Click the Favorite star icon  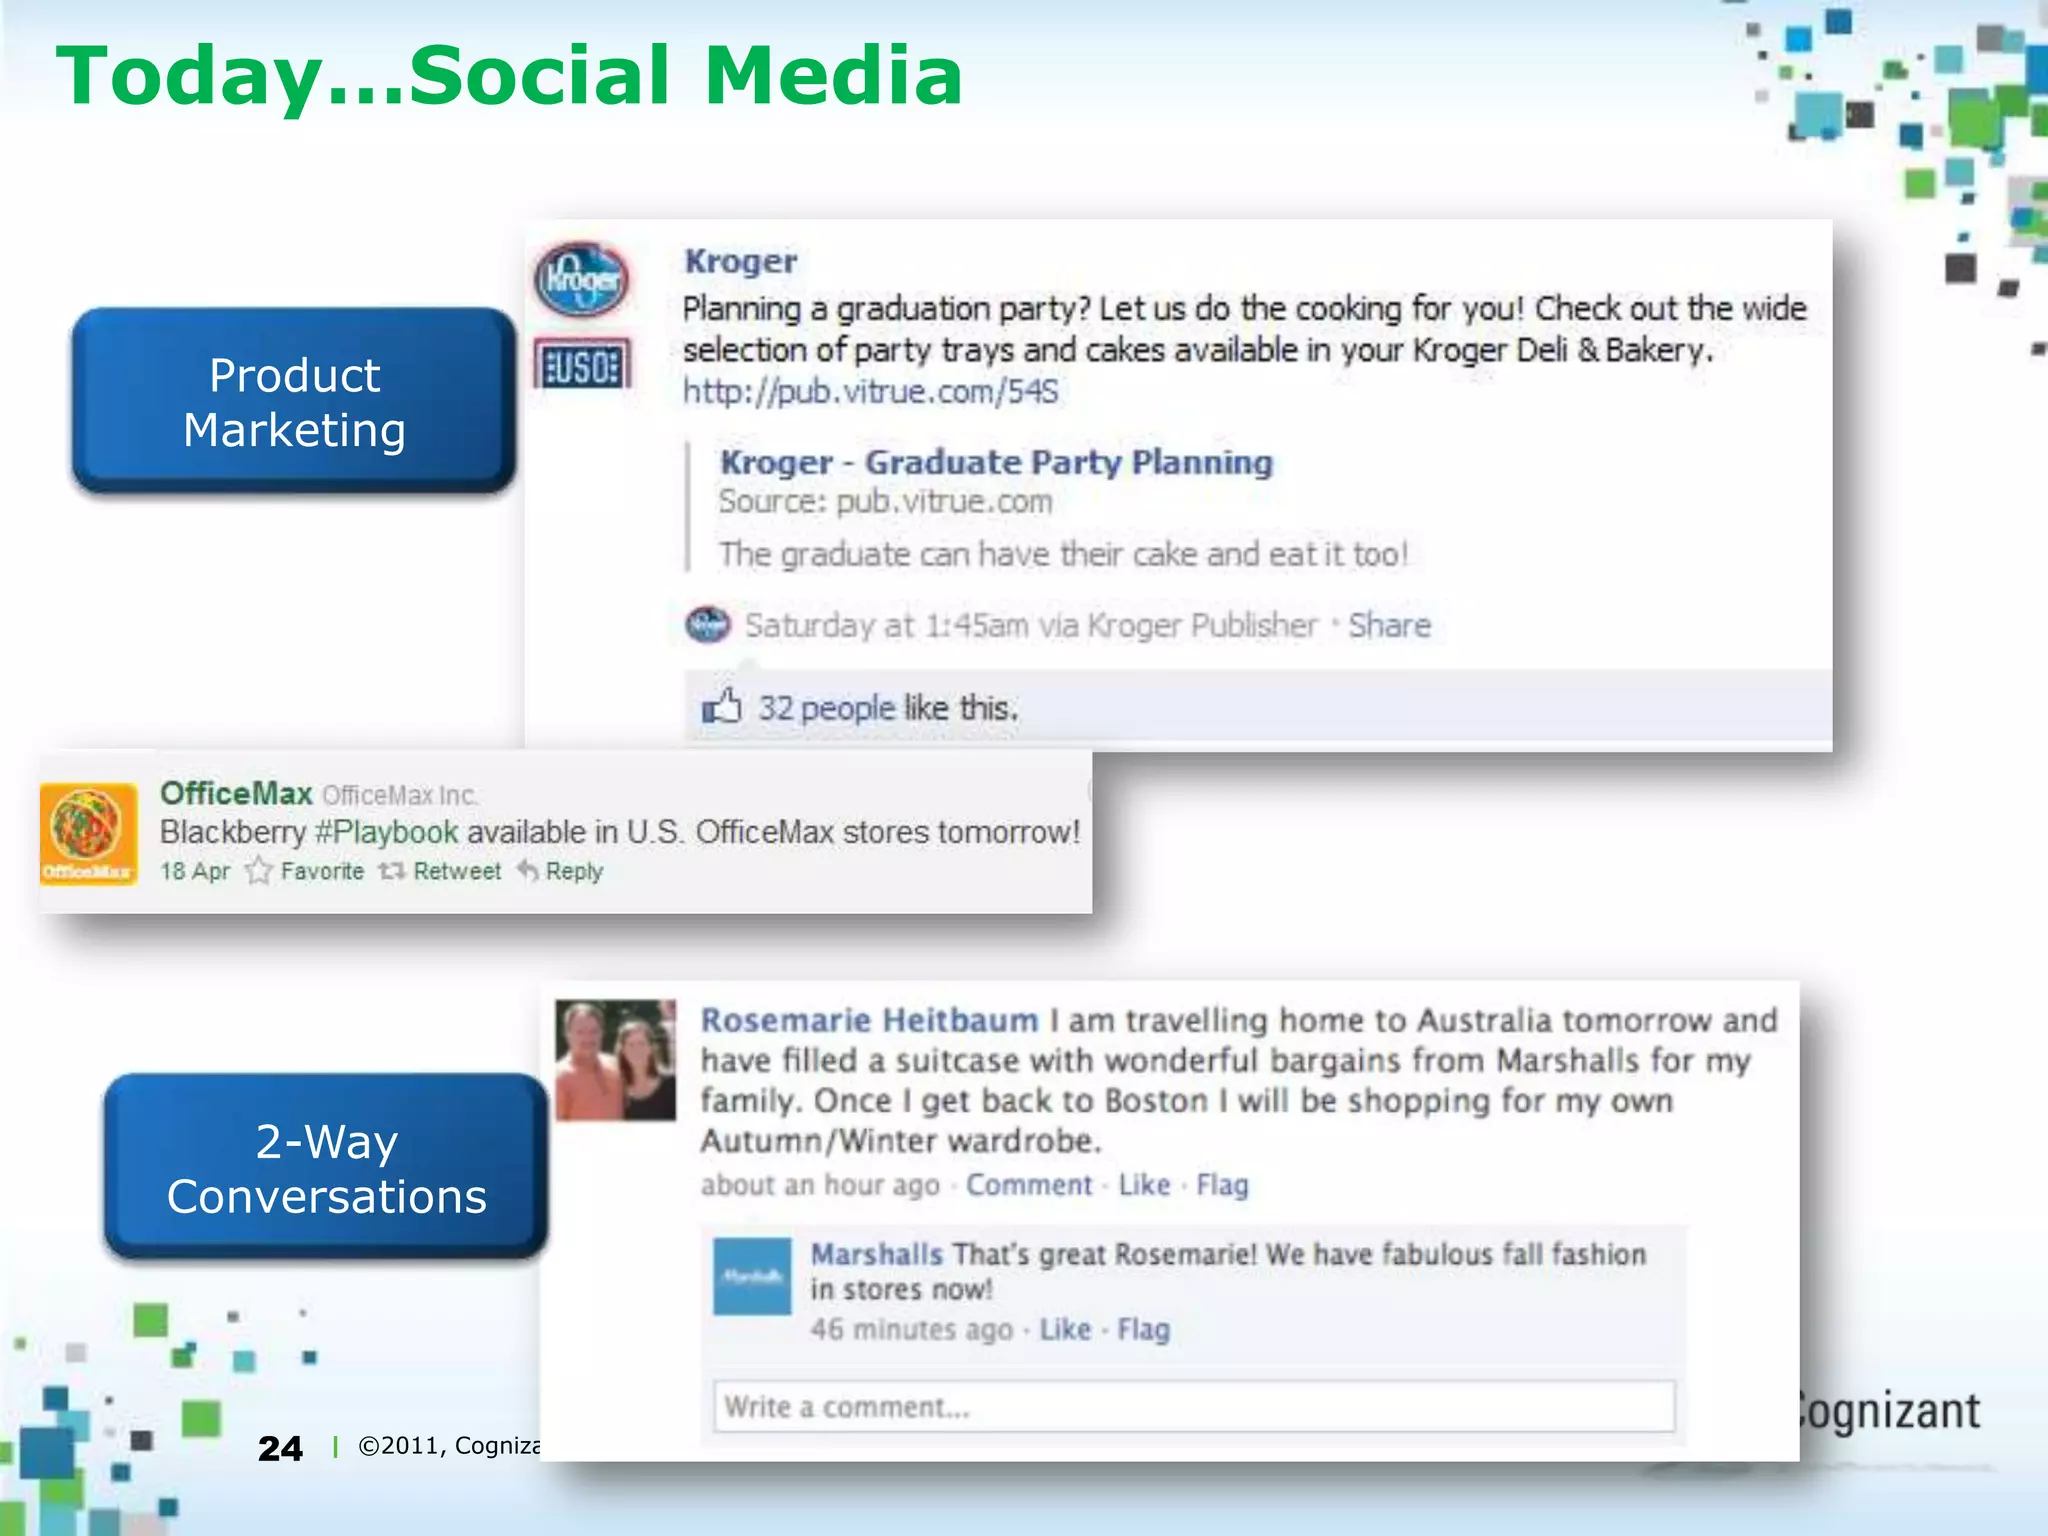pos(259,871)
